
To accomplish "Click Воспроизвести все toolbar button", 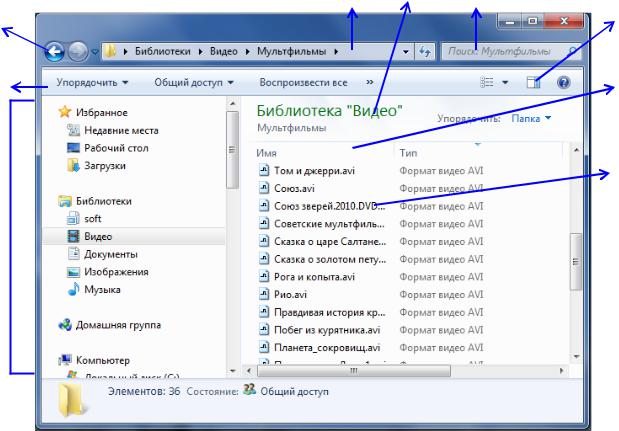I will pyautogui.click(x=303, y=82).
